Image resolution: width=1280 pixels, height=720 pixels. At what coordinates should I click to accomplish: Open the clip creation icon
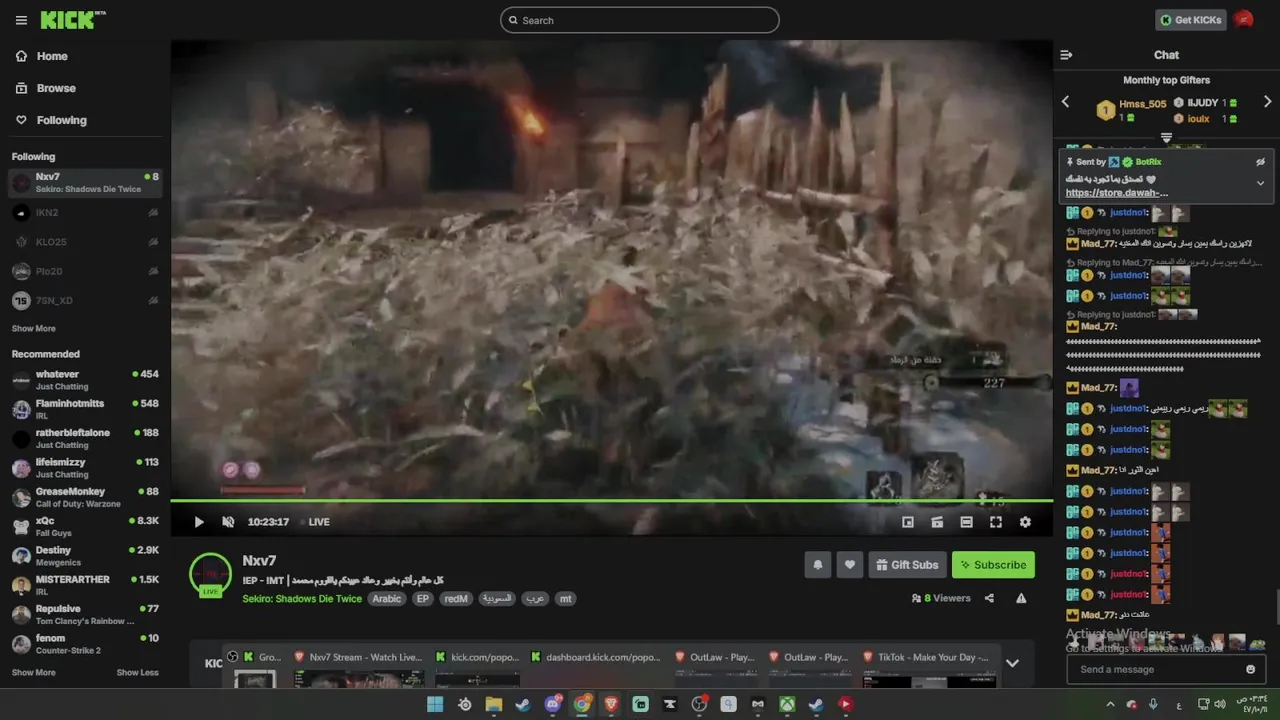pos(937,522)
